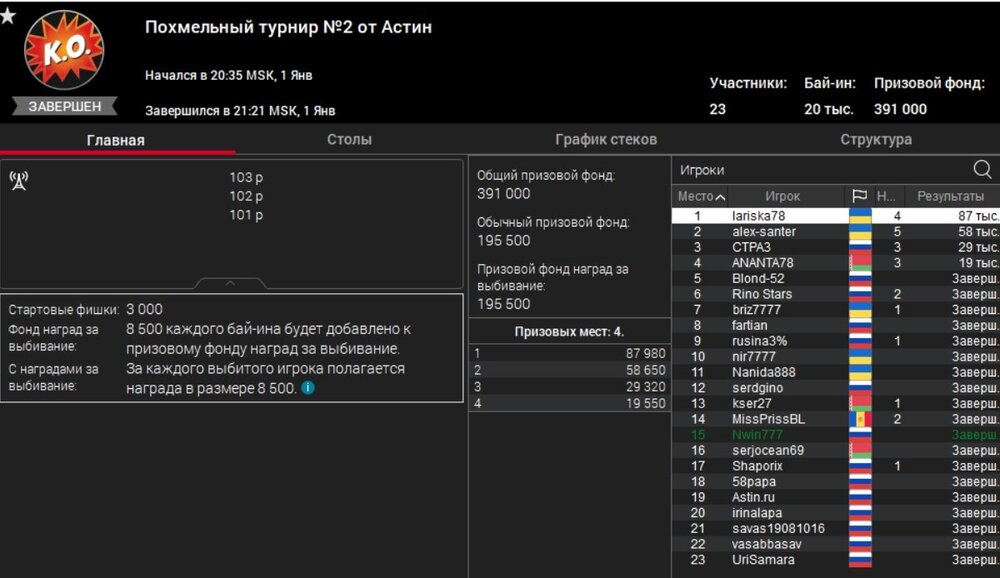Select the first place prize row 87 980
The width and height of the screenshot is (1000, 578).
[570, 353]
